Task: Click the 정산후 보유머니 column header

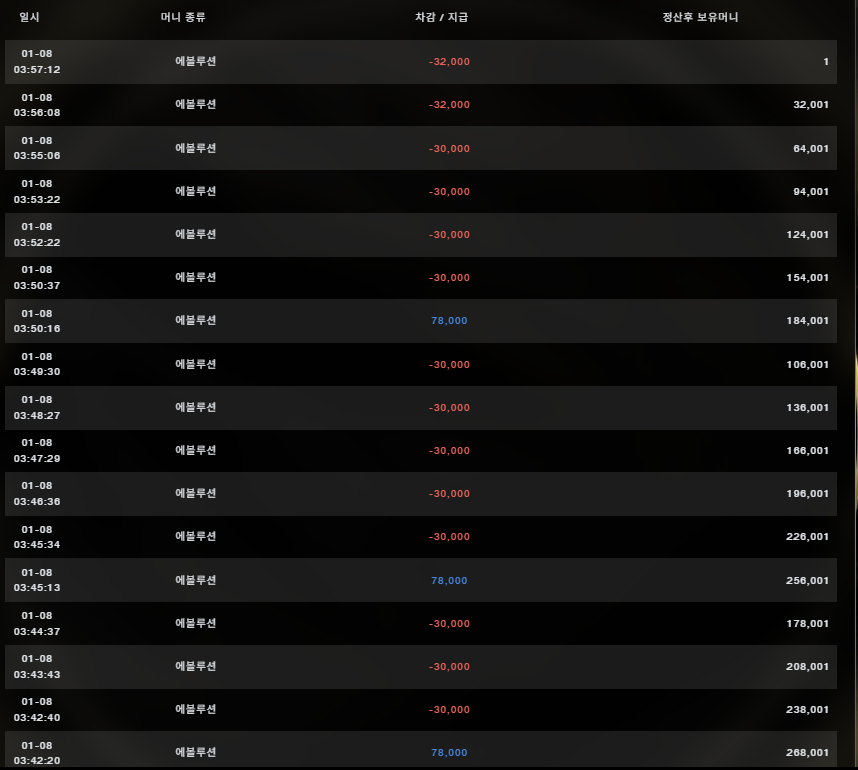Action: [x=700, y=17]
